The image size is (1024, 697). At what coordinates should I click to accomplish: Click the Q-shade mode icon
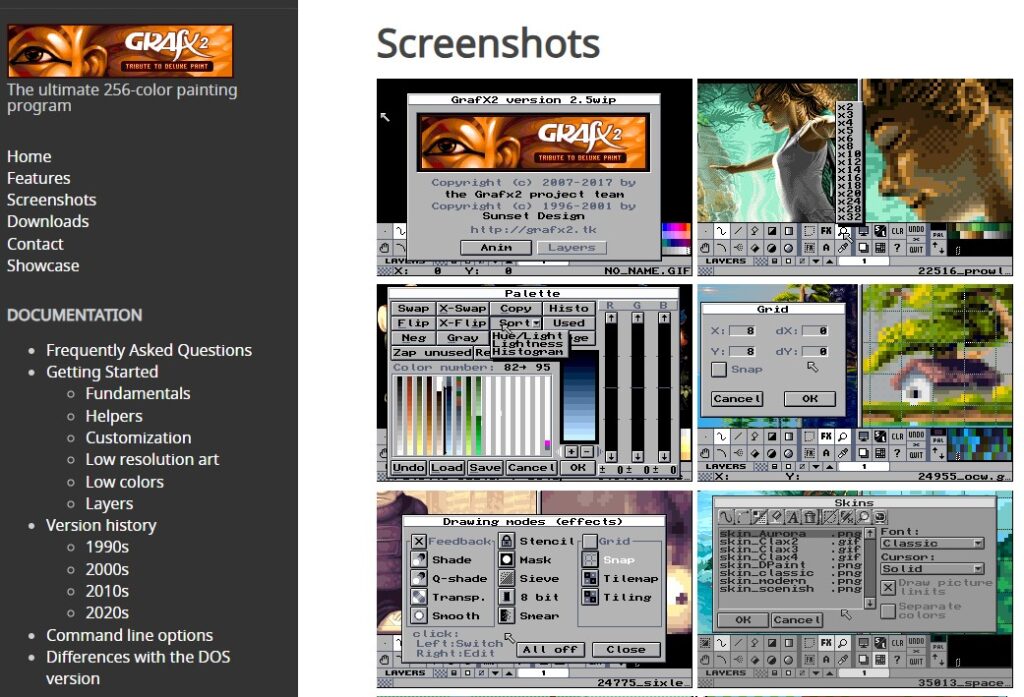[x=419, y=579]
